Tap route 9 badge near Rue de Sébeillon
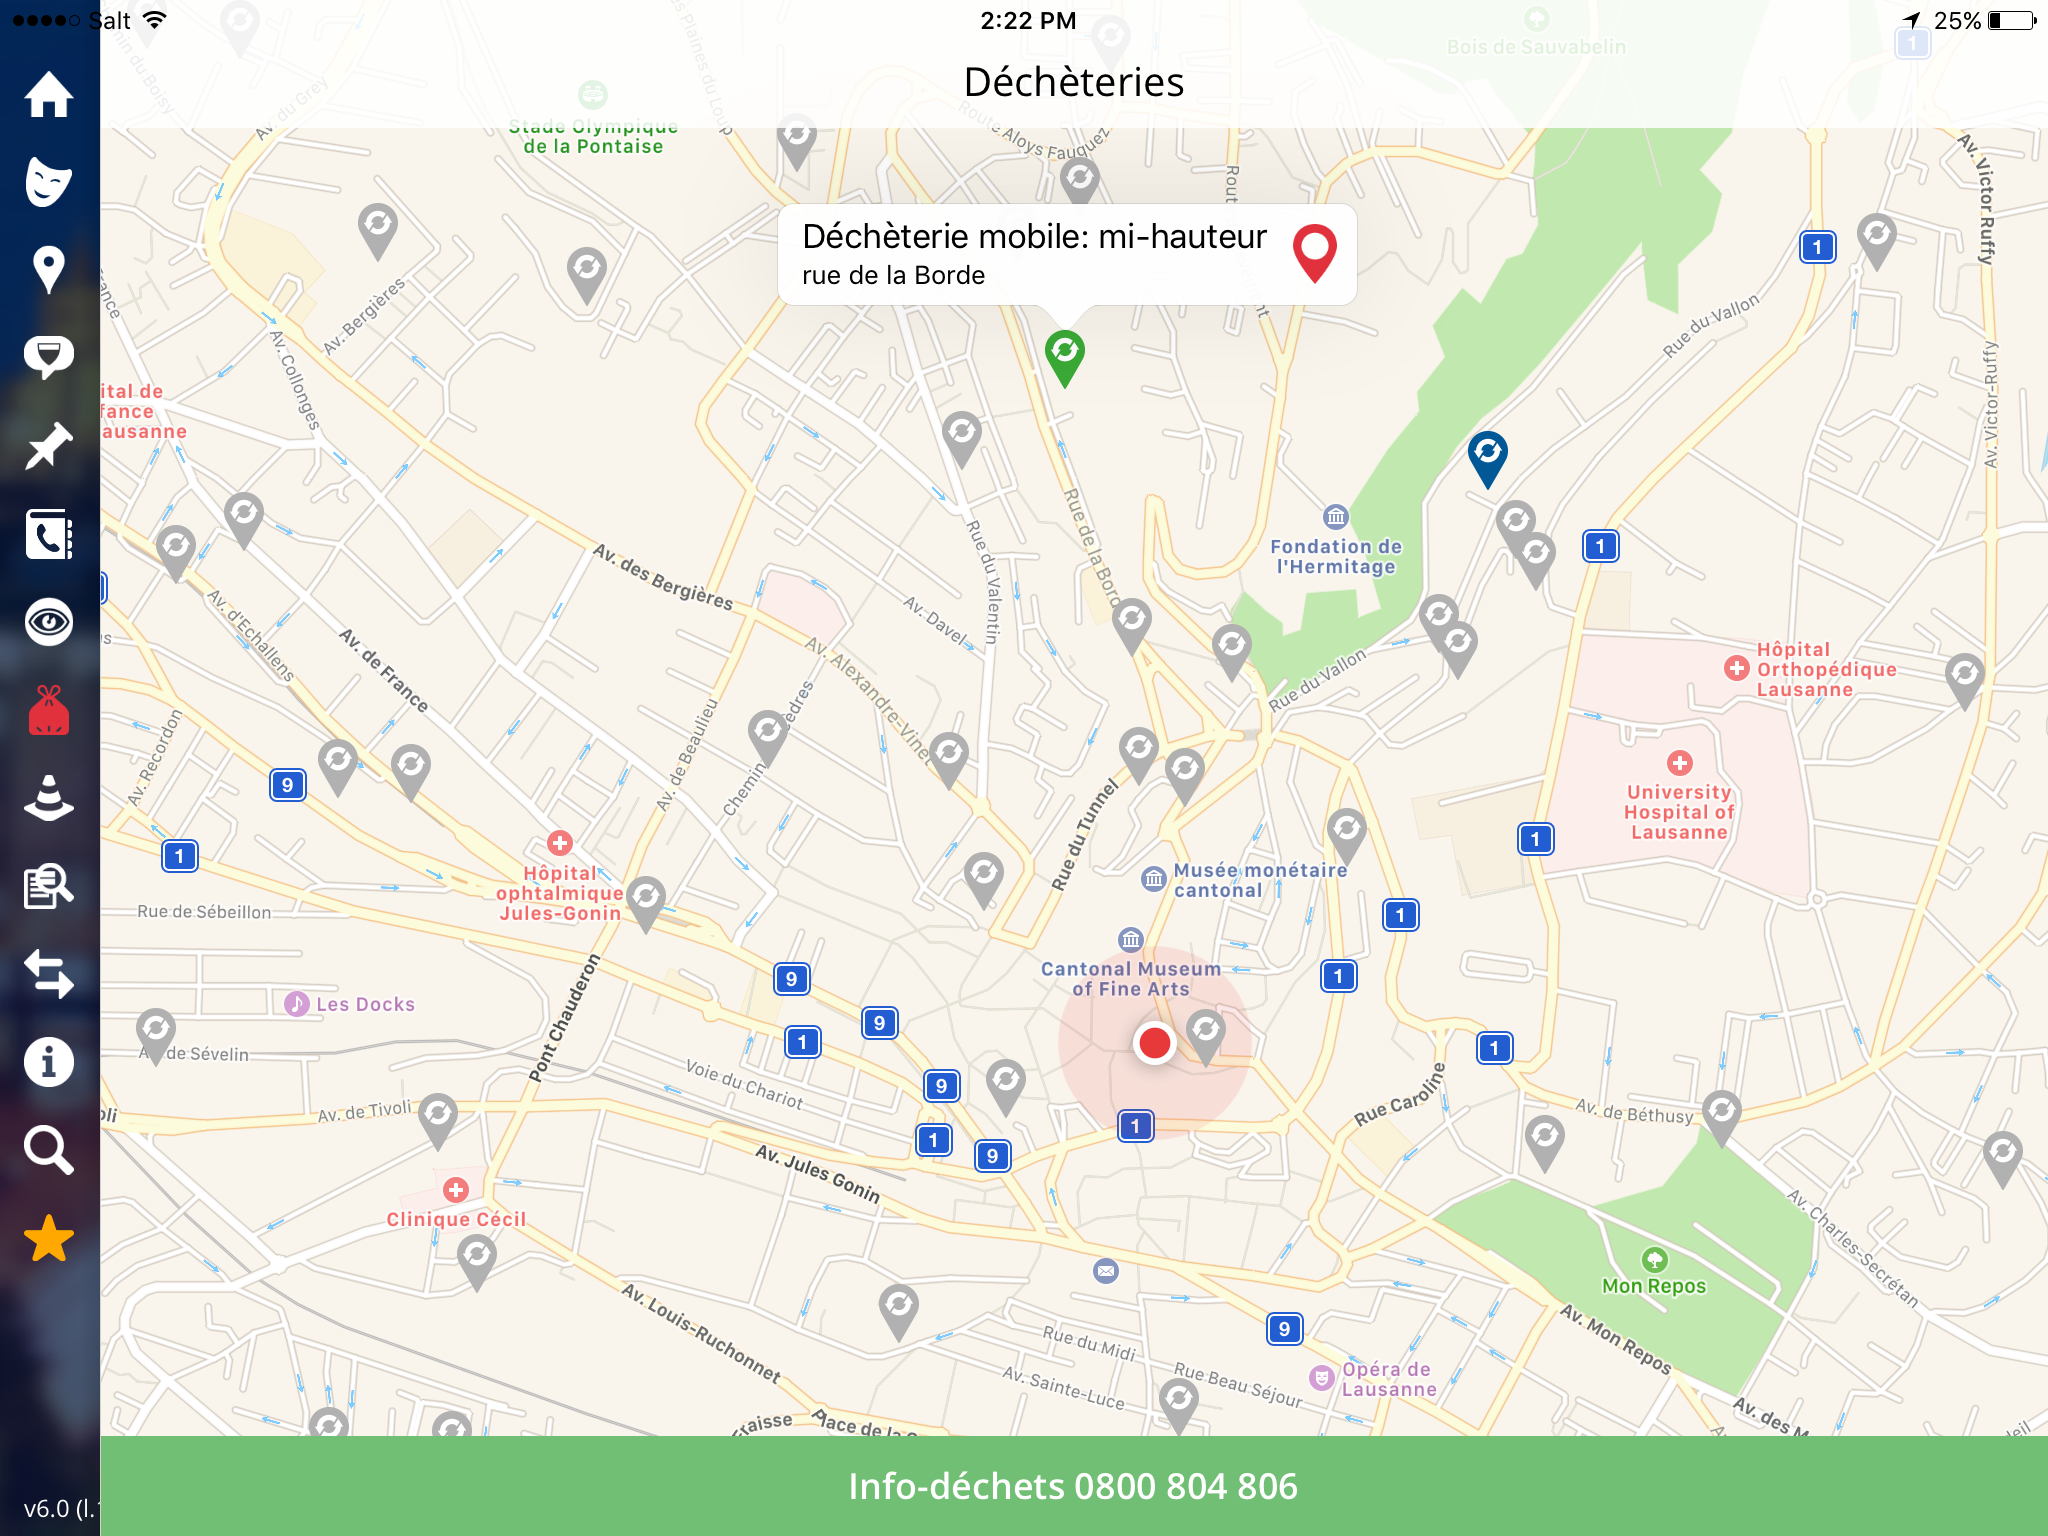 pyautogui.click(x=287, y=785)
